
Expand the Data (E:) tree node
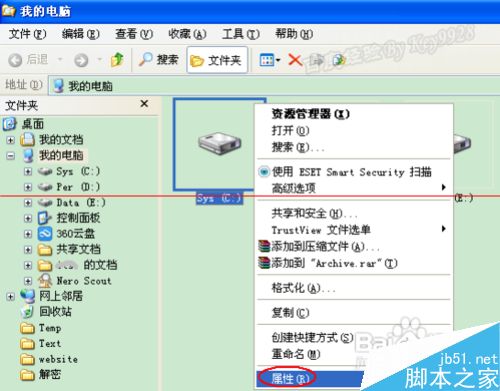28,203
